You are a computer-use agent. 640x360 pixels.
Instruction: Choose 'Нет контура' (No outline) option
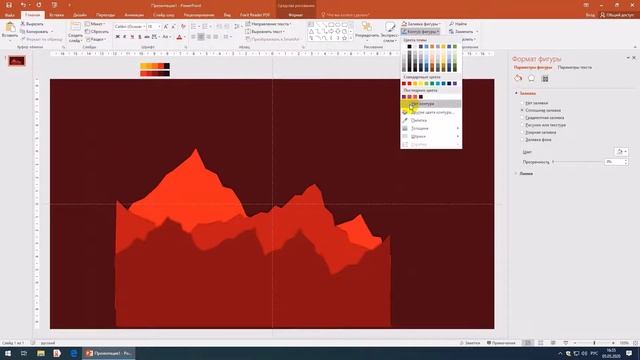click(x=431, y=104)
